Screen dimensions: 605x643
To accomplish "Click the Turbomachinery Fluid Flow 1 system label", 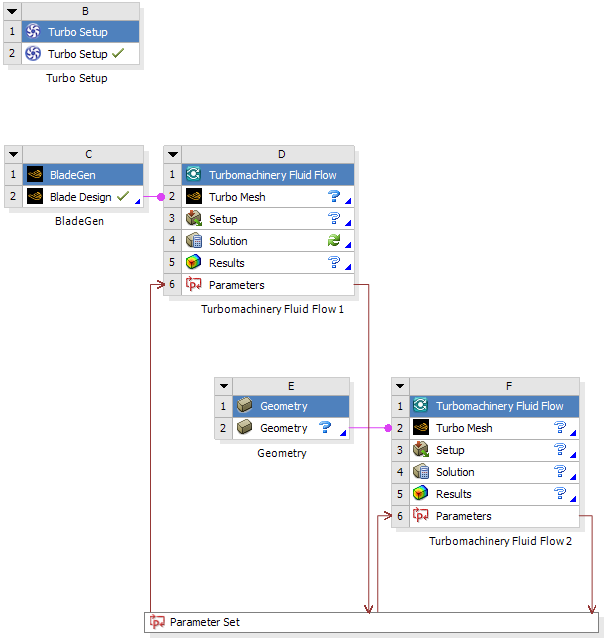I will 272,309.
